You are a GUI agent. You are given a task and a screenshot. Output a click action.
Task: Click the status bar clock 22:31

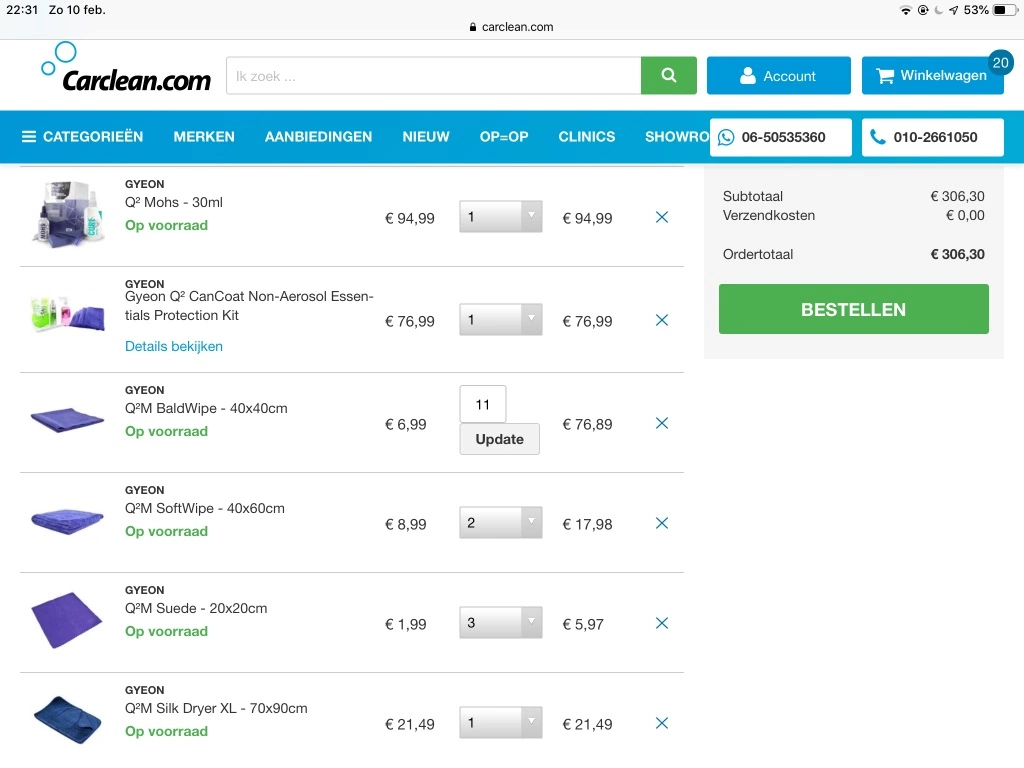[x=22, y=10]
